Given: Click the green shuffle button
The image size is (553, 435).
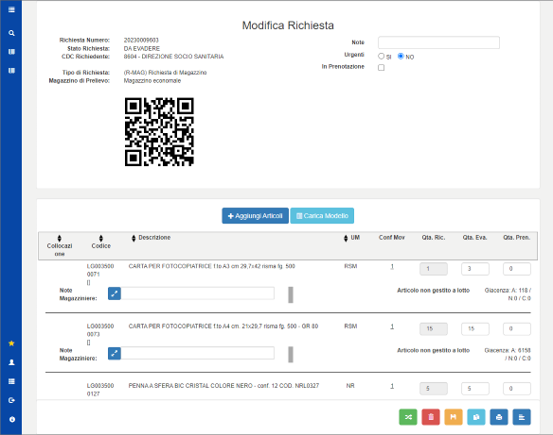Looking at the screenshot, I should [x=408, y=417].
